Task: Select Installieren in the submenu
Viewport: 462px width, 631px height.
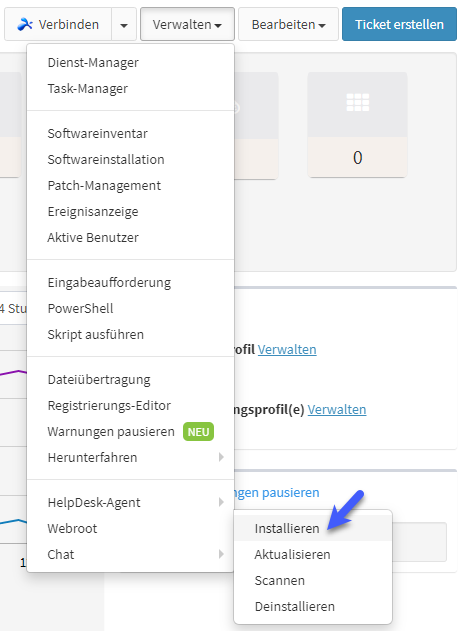Action: 287,528
